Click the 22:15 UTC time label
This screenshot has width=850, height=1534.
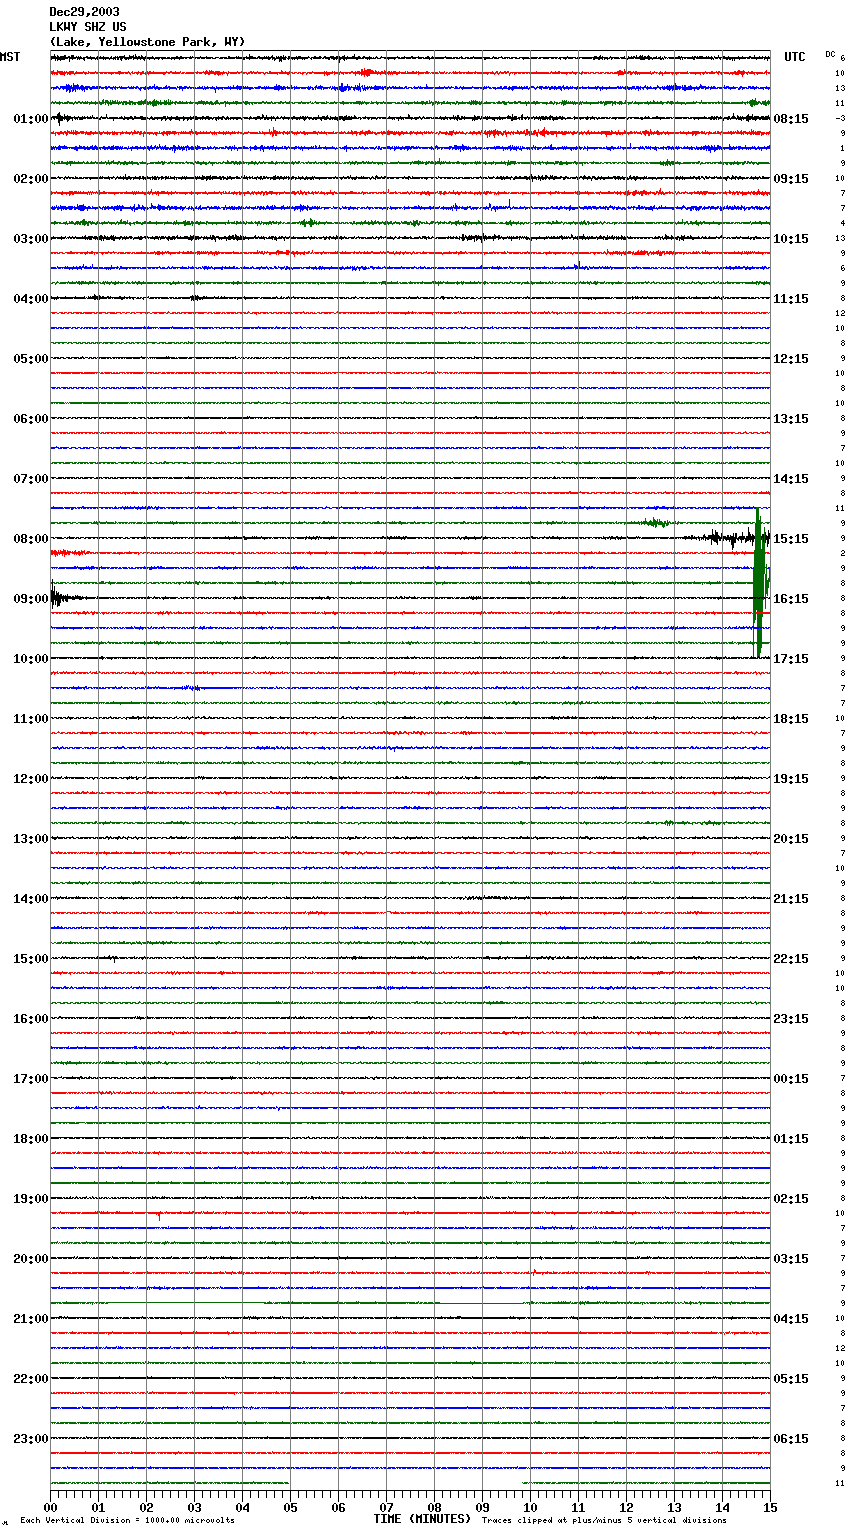pyautogui.click(x=791, y=959)
